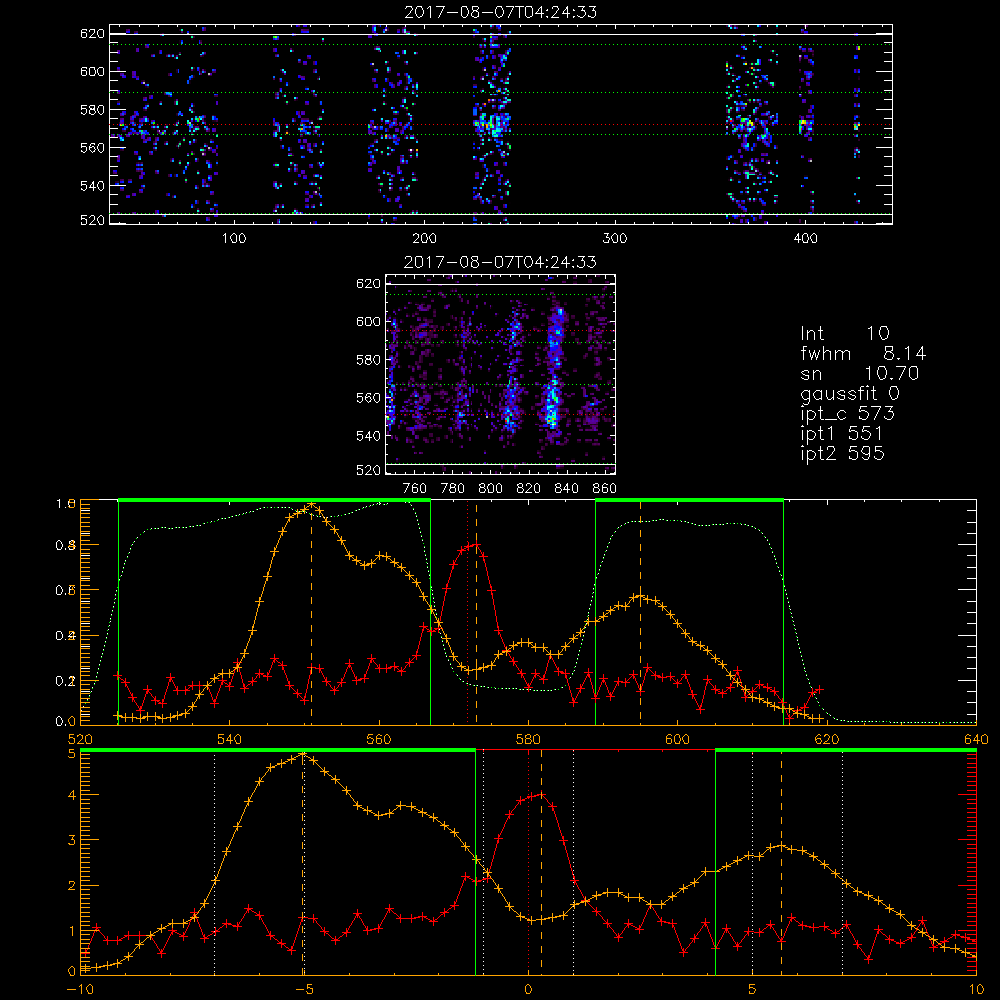Screen dimensions: 1000x1000
Task: Click x-axis label 640 of normalized profile plot
Action: [x=976, y=739]
